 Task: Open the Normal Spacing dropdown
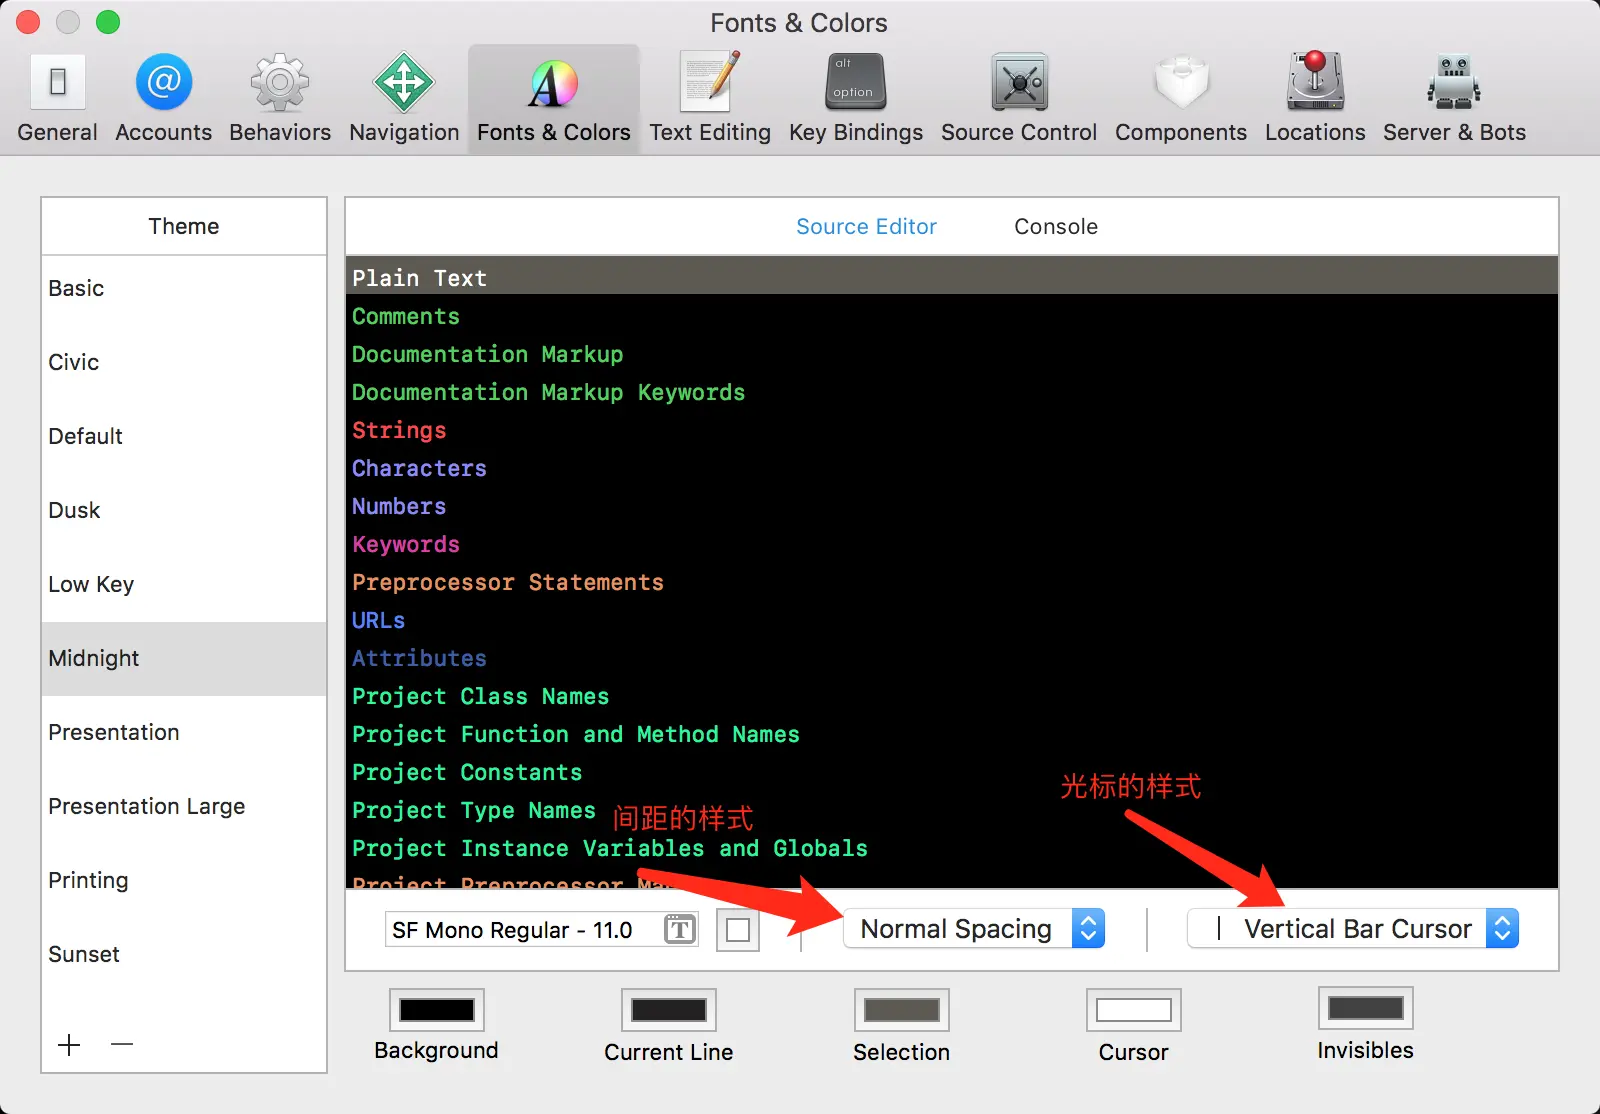(x=974, y=929)
